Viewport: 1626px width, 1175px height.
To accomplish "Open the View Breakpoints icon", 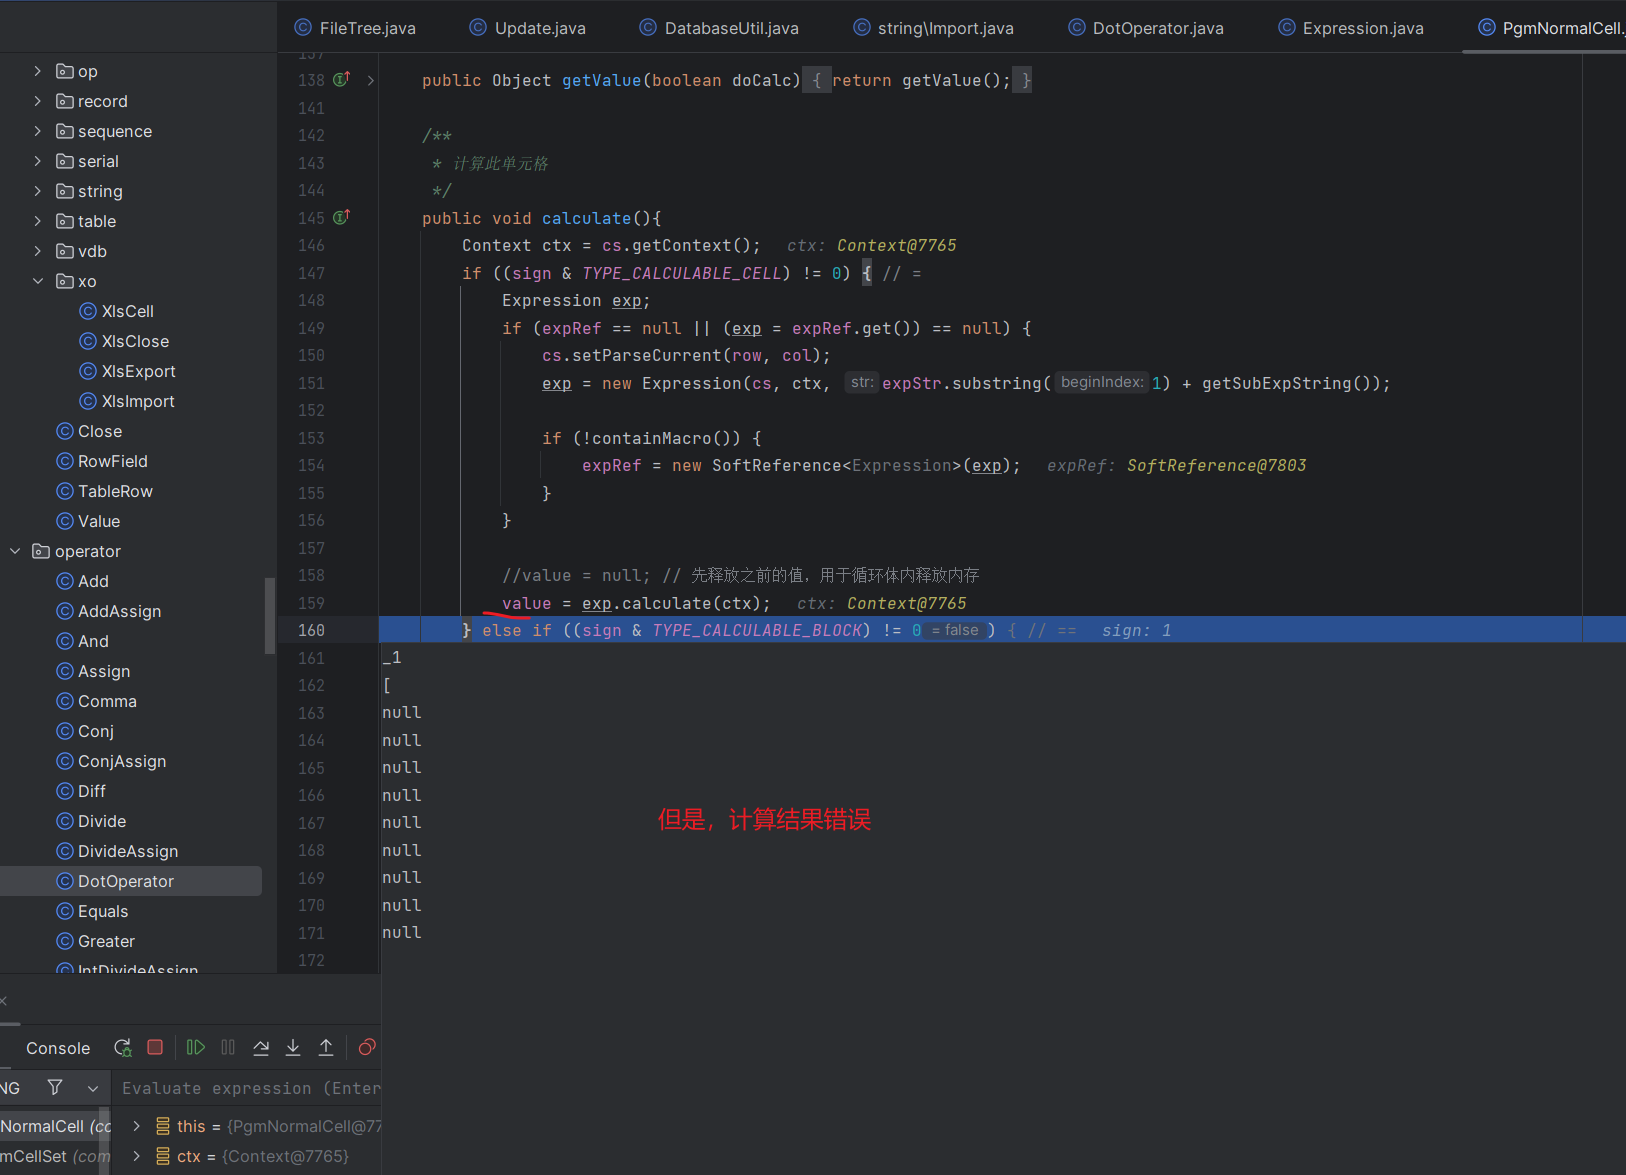I will (367, 1047).
